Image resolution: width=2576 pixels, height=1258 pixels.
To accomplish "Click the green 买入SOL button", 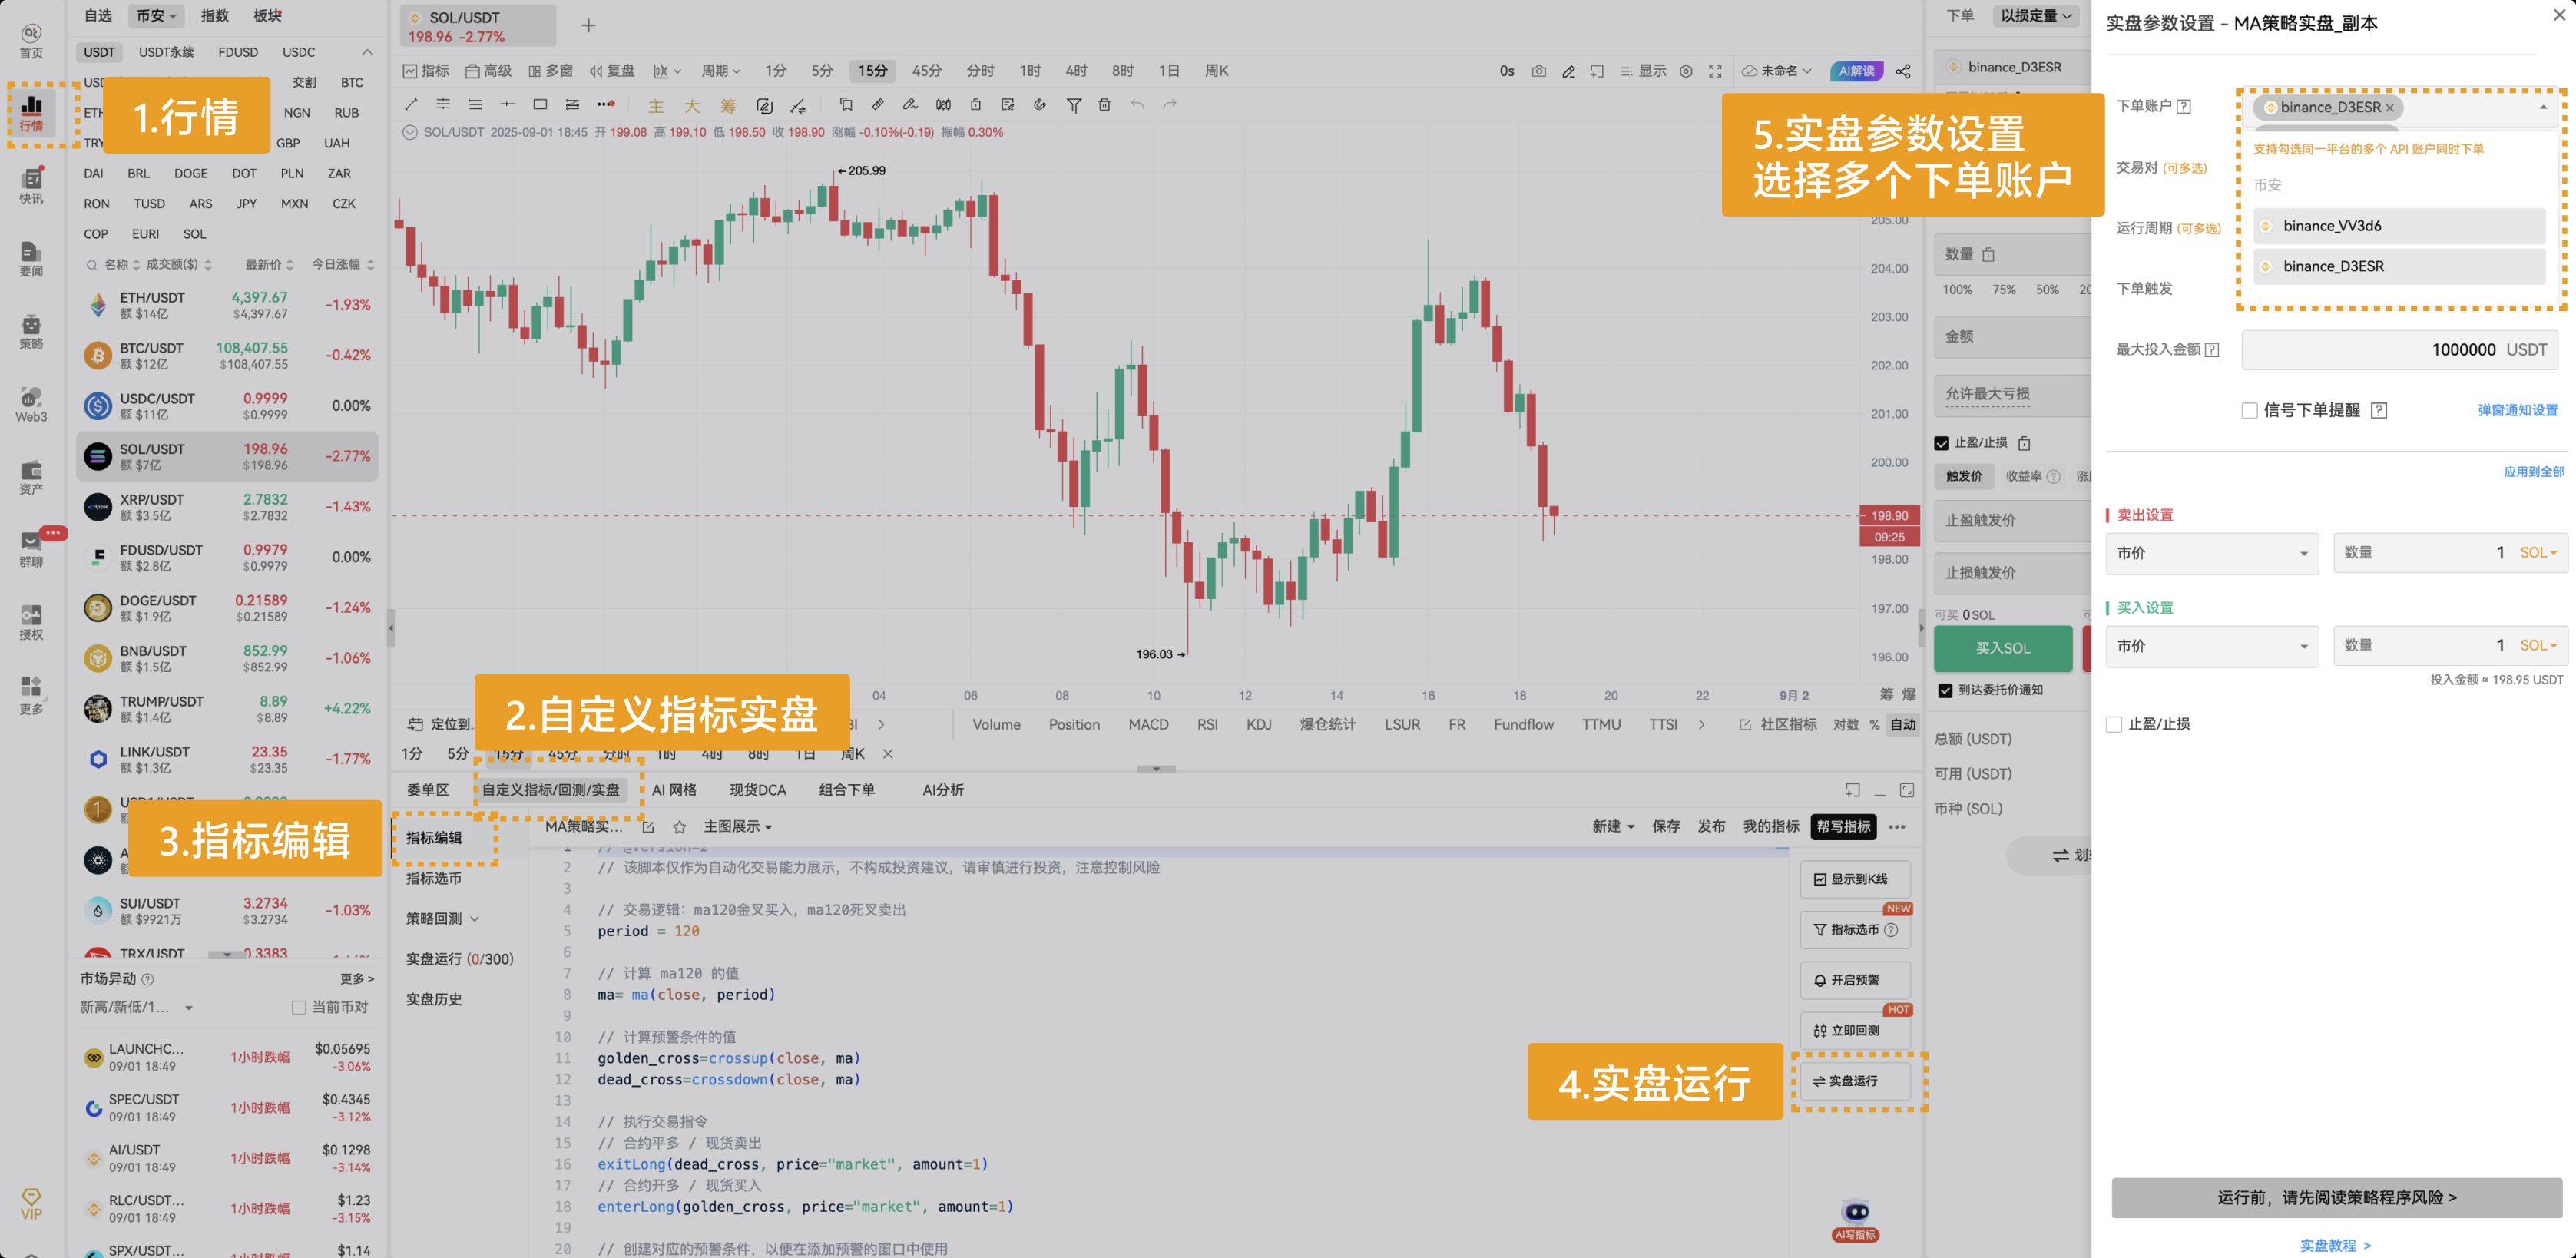I will (2002, 648).
